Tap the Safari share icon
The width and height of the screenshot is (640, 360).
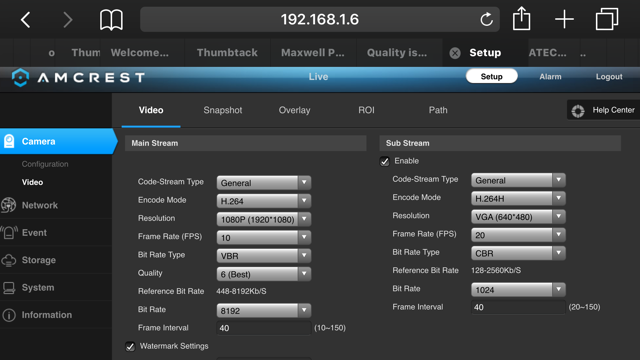point(521,19)
